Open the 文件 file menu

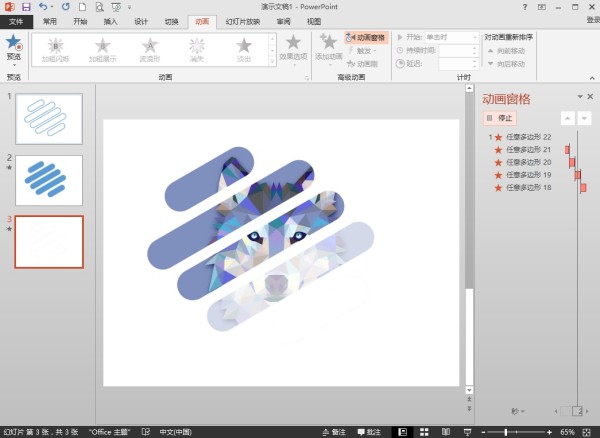coord(17,21)
